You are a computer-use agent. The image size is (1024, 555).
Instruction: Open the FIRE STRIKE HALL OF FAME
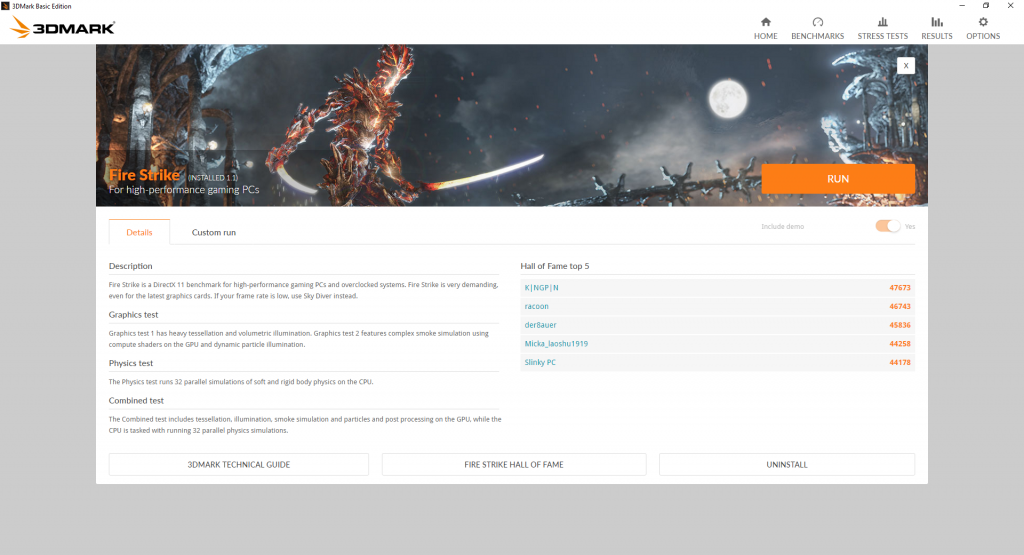pyautogui.click(x=514, y=464)
